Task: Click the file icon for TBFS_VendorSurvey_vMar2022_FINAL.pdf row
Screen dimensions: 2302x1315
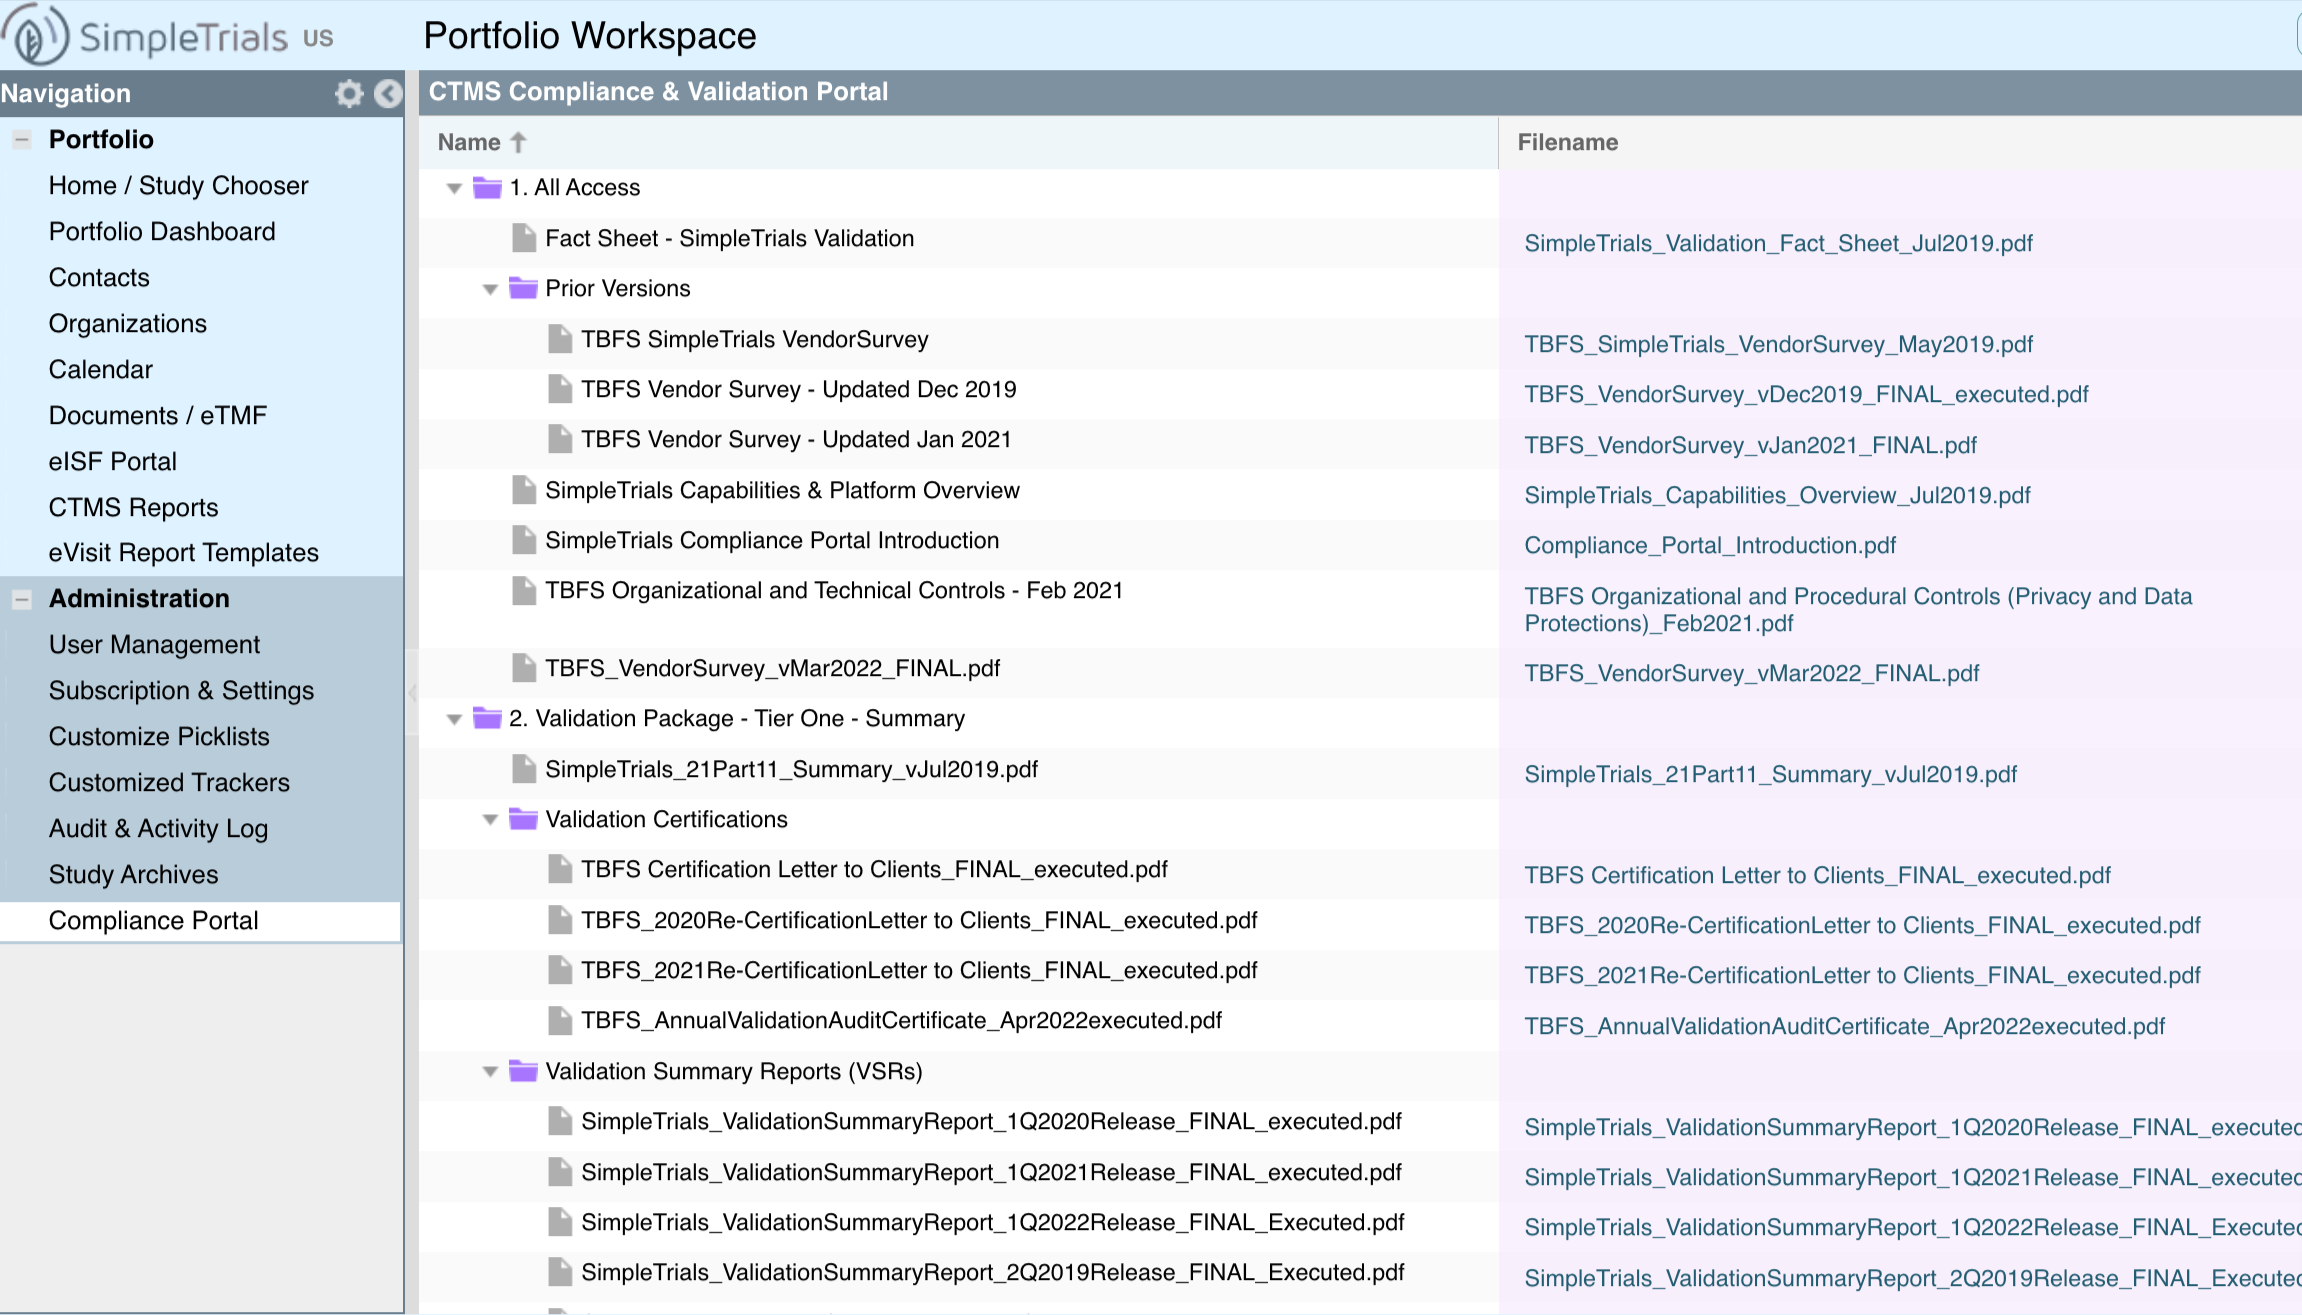Action: click(x=524, y=668)
